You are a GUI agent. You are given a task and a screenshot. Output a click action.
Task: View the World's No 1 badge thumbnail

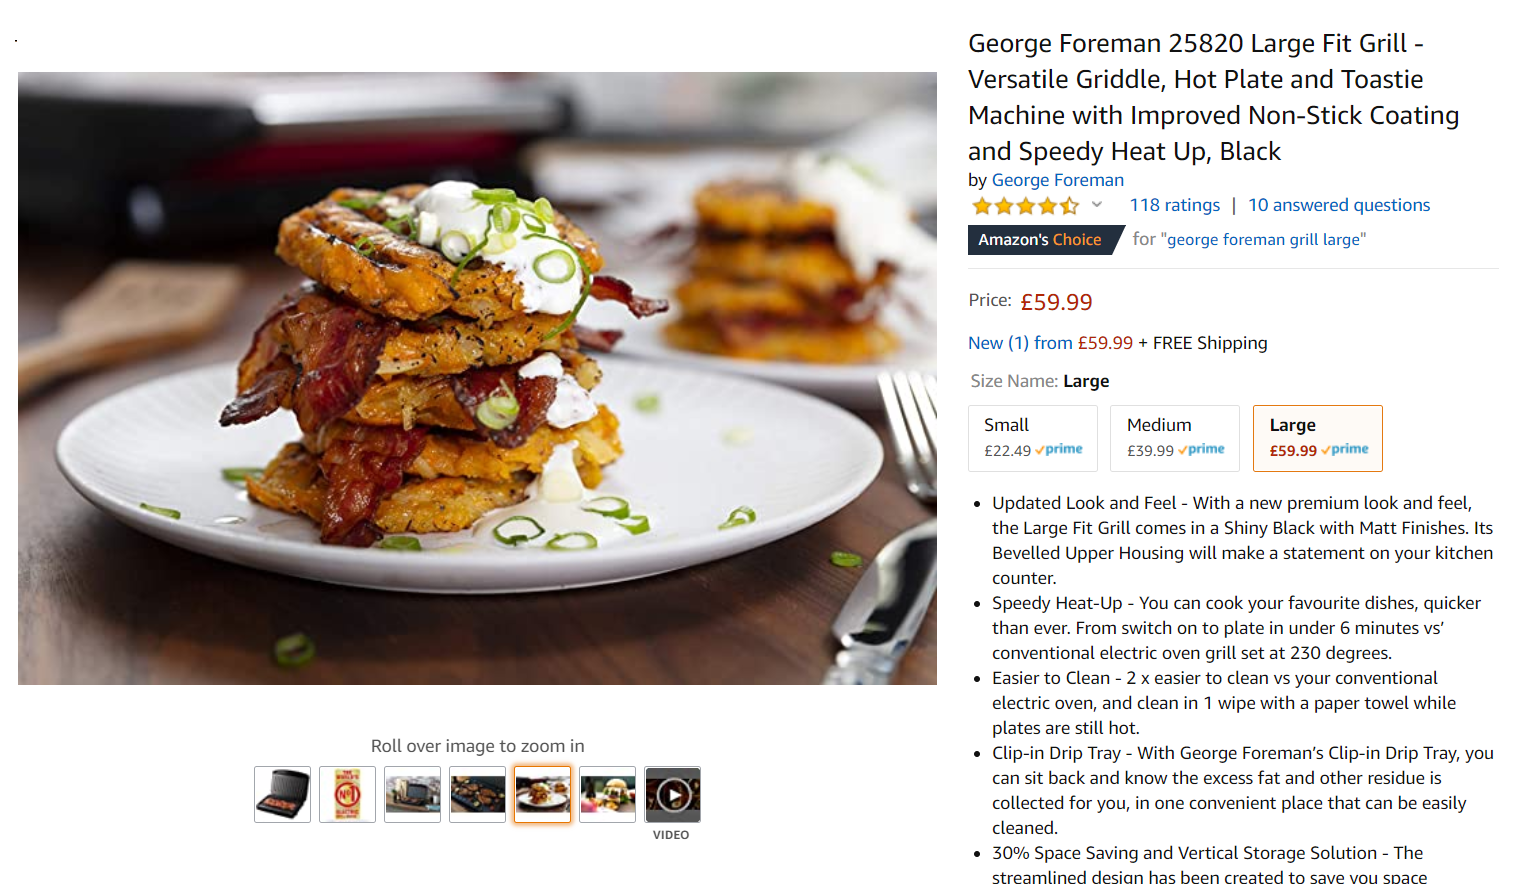(347, 795)
